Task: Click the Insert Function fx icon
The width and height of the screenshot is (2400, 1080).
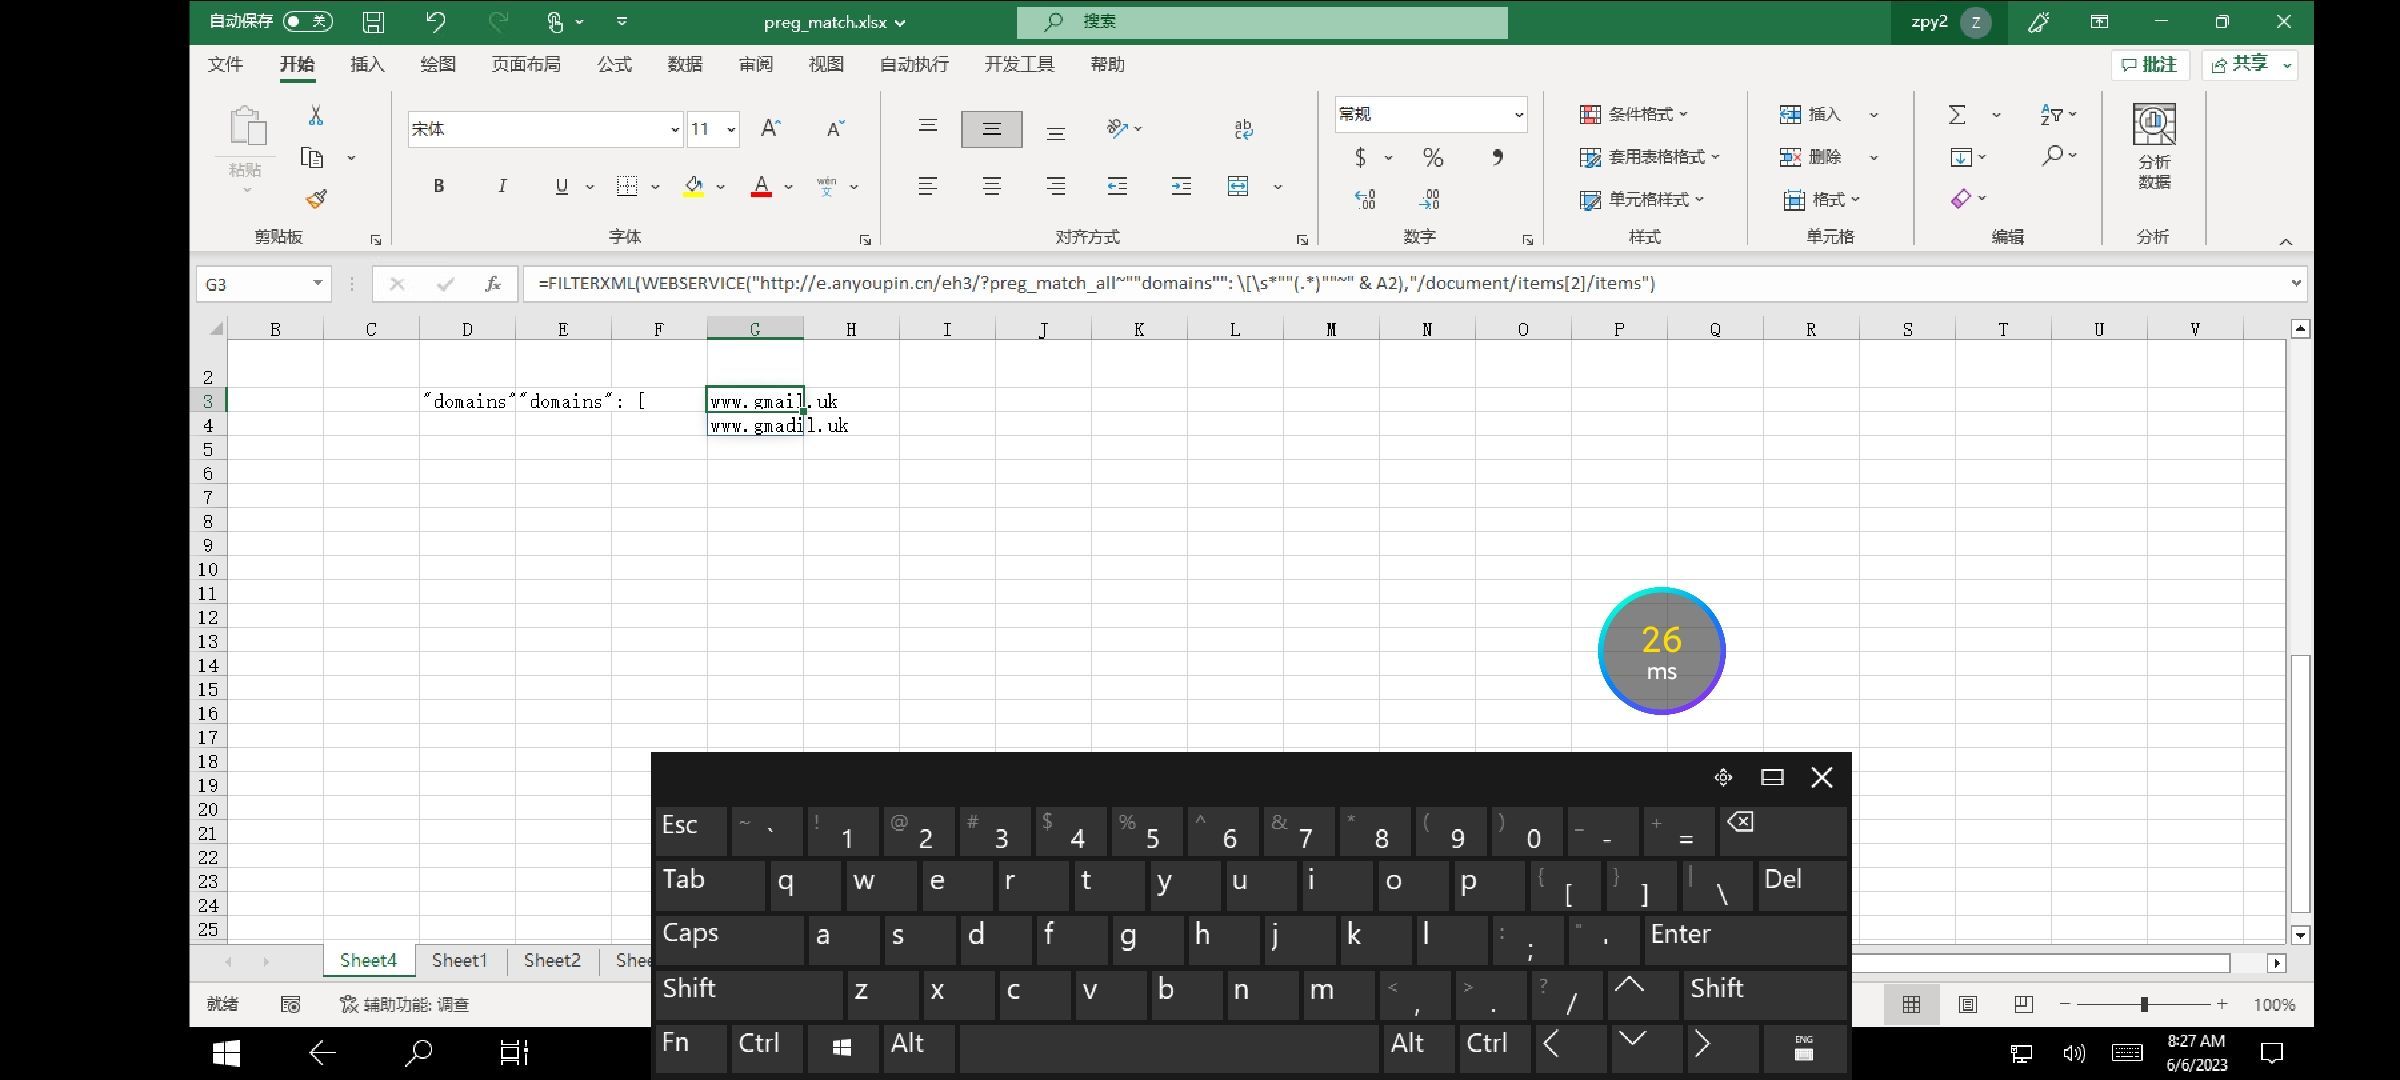Action: click(x=492, y=284)
